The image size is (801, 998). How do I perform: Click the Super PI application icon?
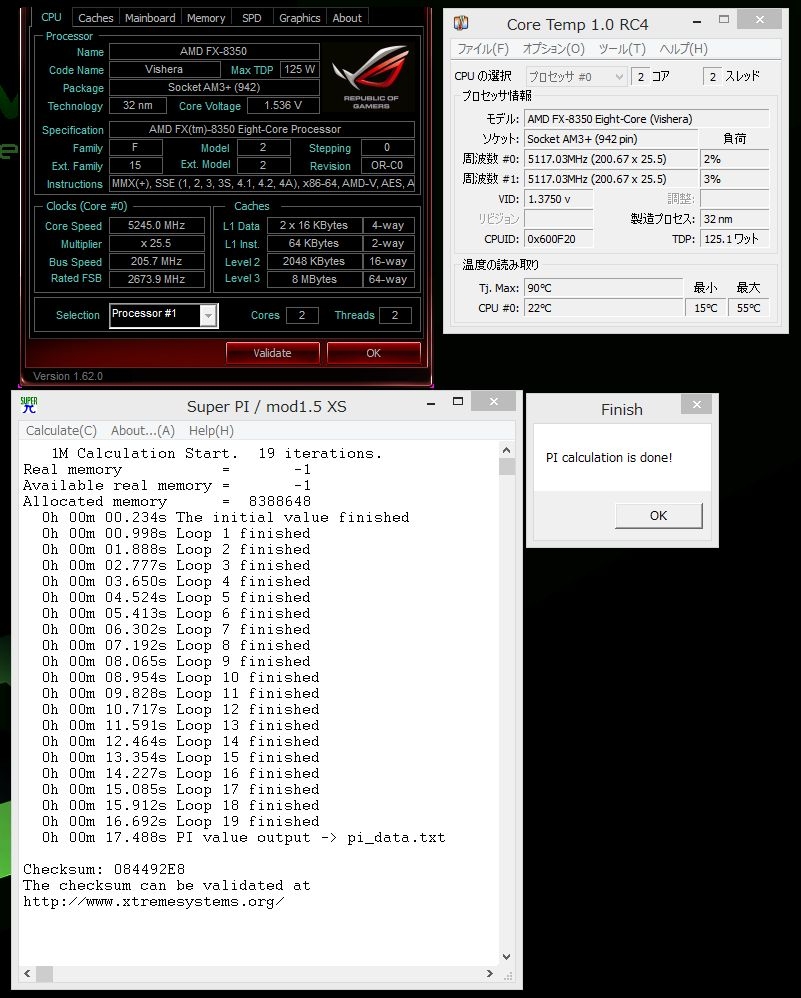pyautogui.click(x=29, y=405)
